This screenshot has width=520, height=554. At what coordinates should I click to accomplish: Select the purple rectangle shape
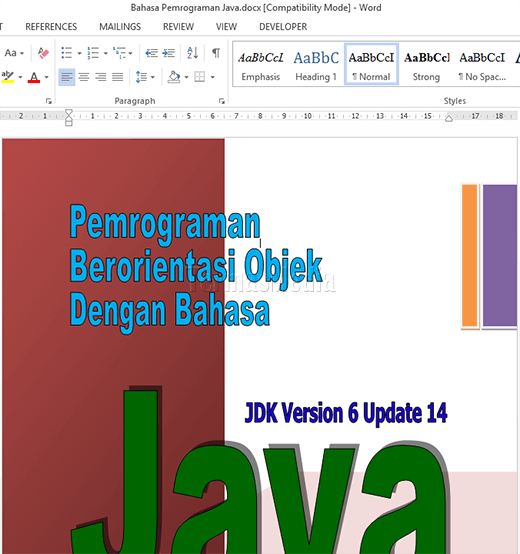500,255
